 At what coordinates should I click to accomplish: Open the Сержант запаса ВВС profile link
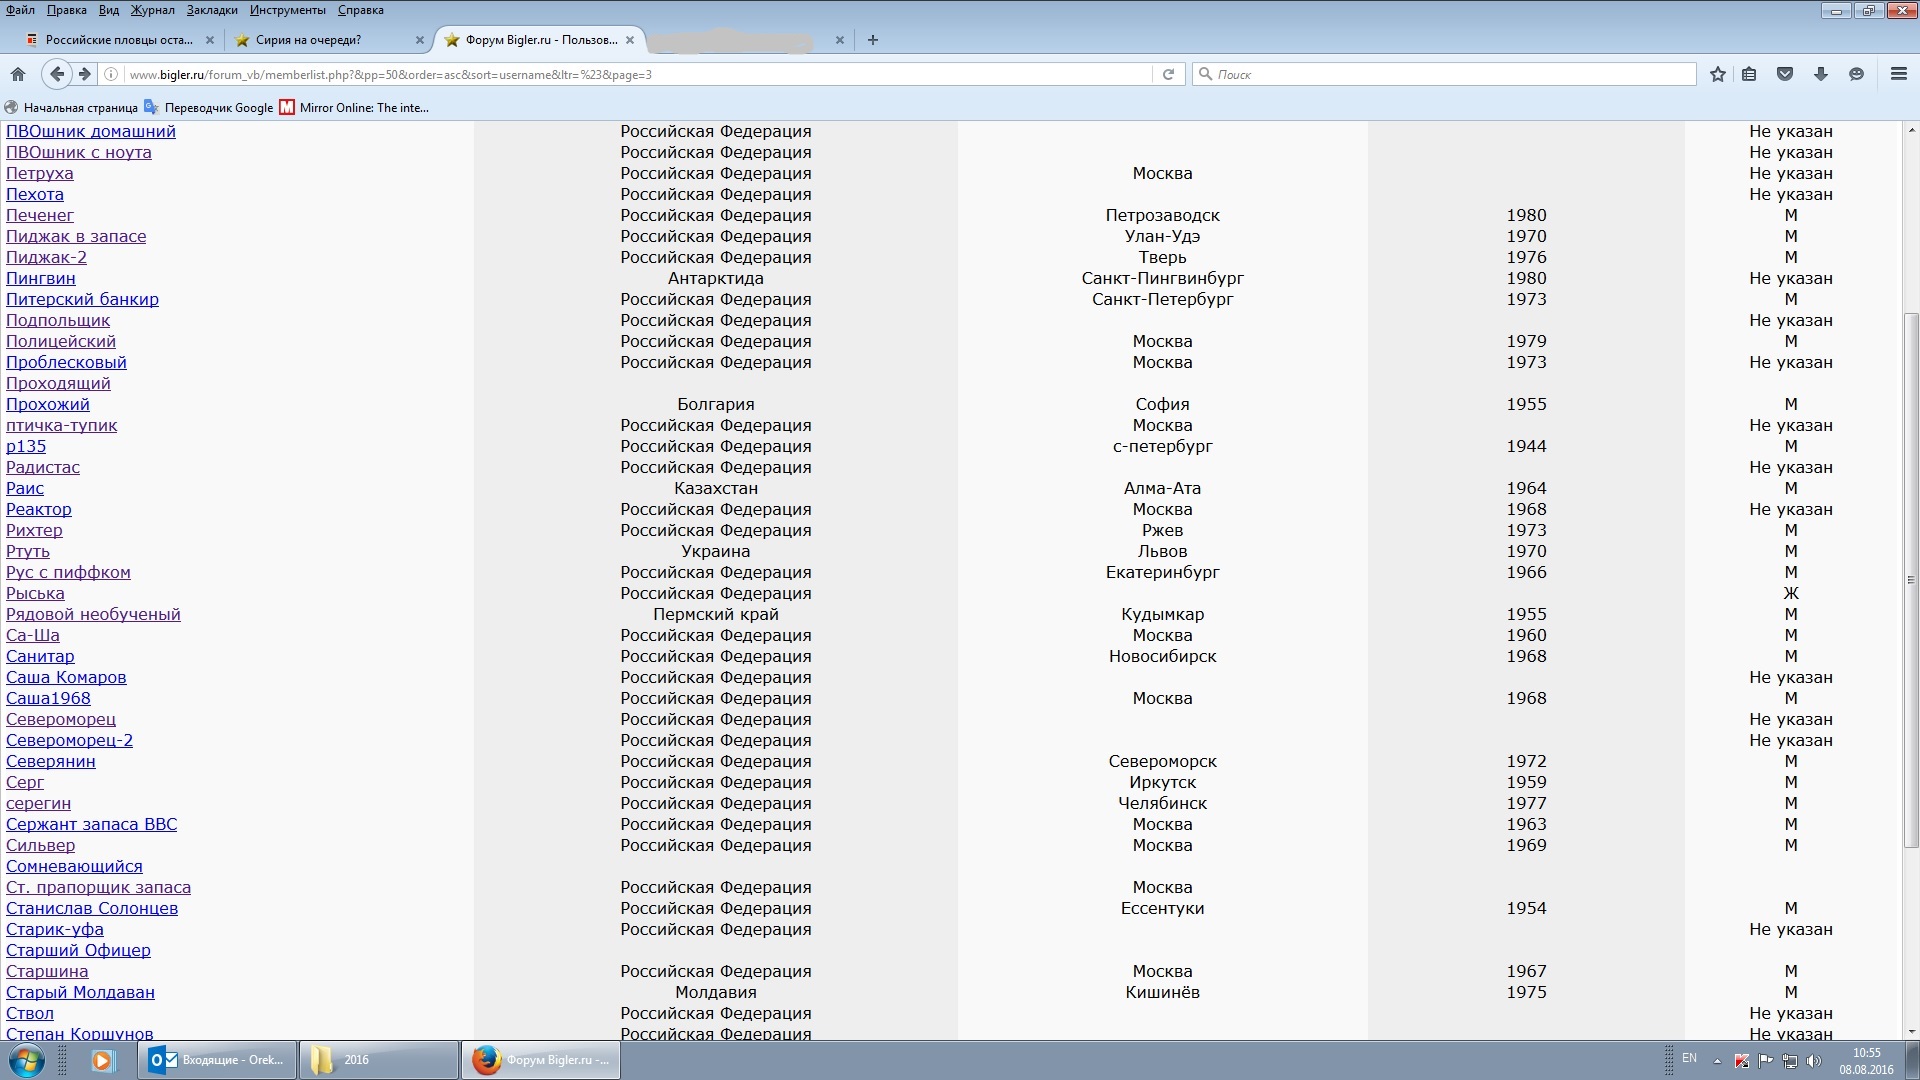91,824
